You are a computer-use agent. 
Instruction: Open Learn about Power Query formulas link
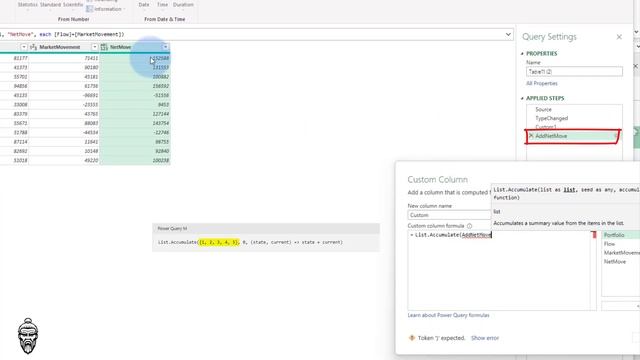point(448,315)
